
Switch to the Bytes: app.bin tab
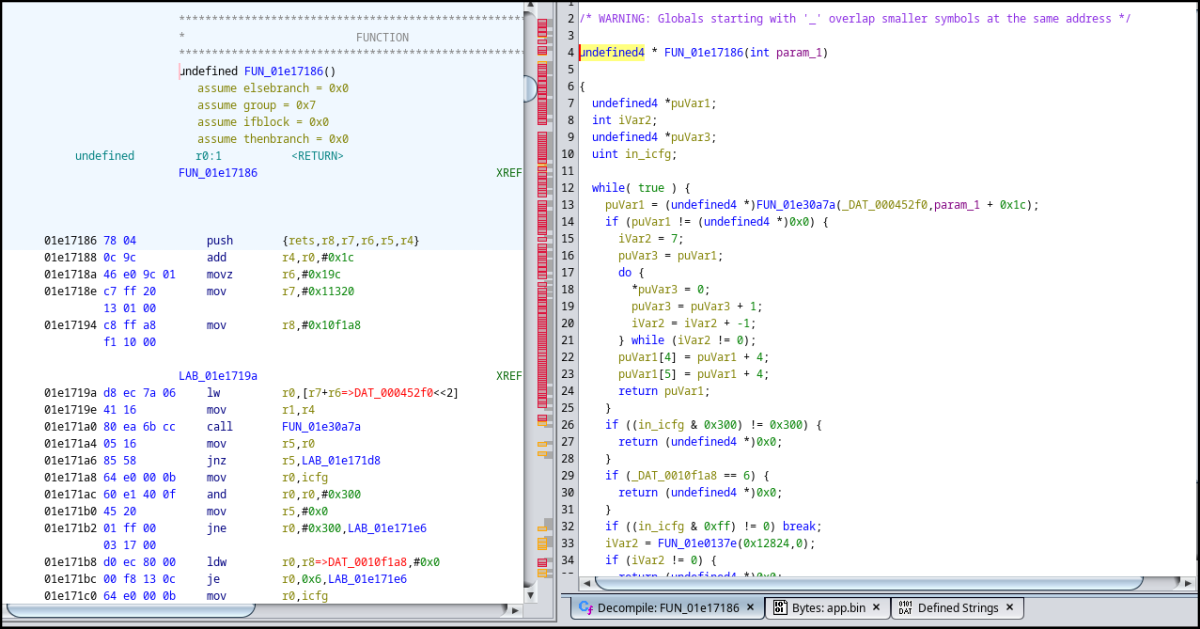coord(822,607)
